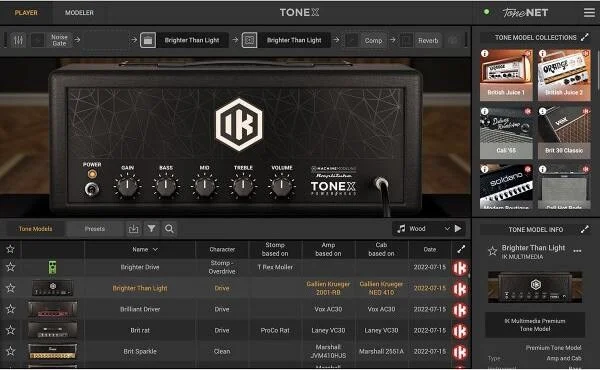Select the Tone Models tab
Viewport: 600px width, 370px height.
[x=35, y=229]
